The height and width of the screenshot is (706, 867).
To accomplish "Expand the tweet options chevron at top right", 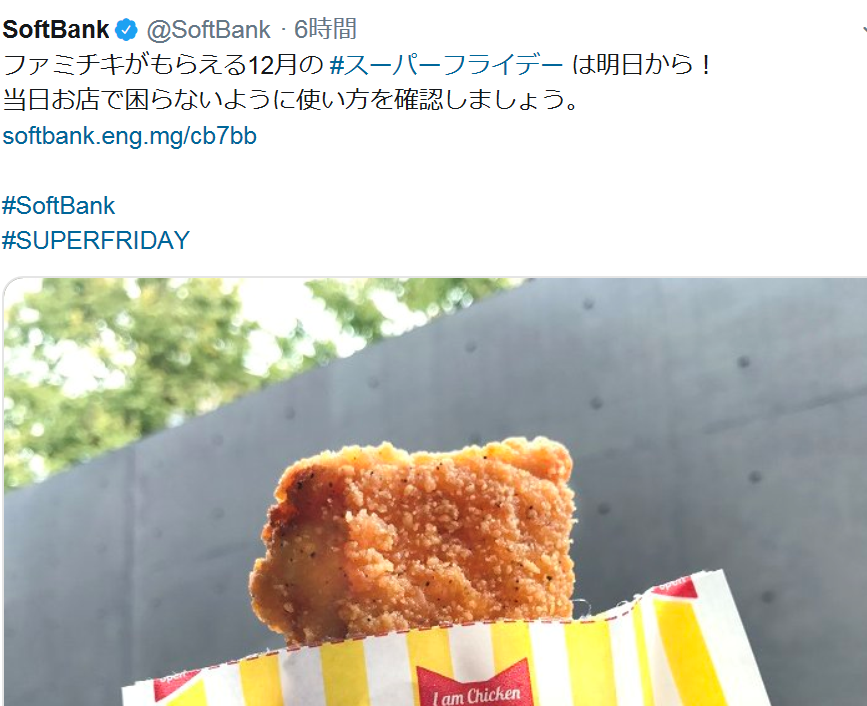I will click(x=863, y=29).
